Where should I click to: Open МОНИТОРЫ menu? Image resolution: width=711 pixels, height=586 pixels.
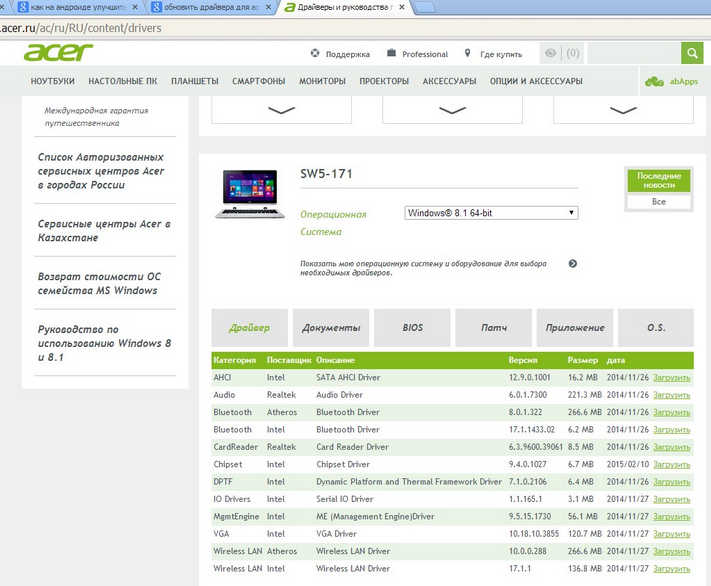[x=322, y=81]
